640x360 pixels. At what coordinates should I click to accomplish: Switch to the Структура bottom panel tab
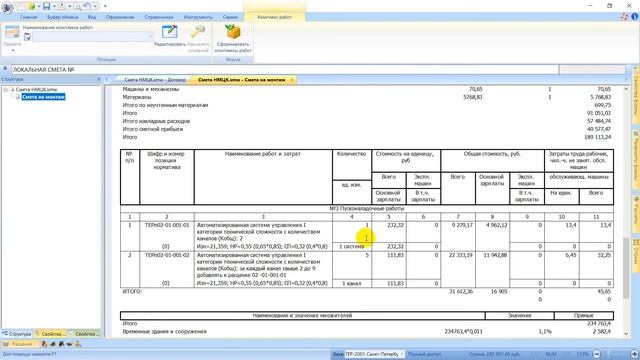click(x=17, y=334)
